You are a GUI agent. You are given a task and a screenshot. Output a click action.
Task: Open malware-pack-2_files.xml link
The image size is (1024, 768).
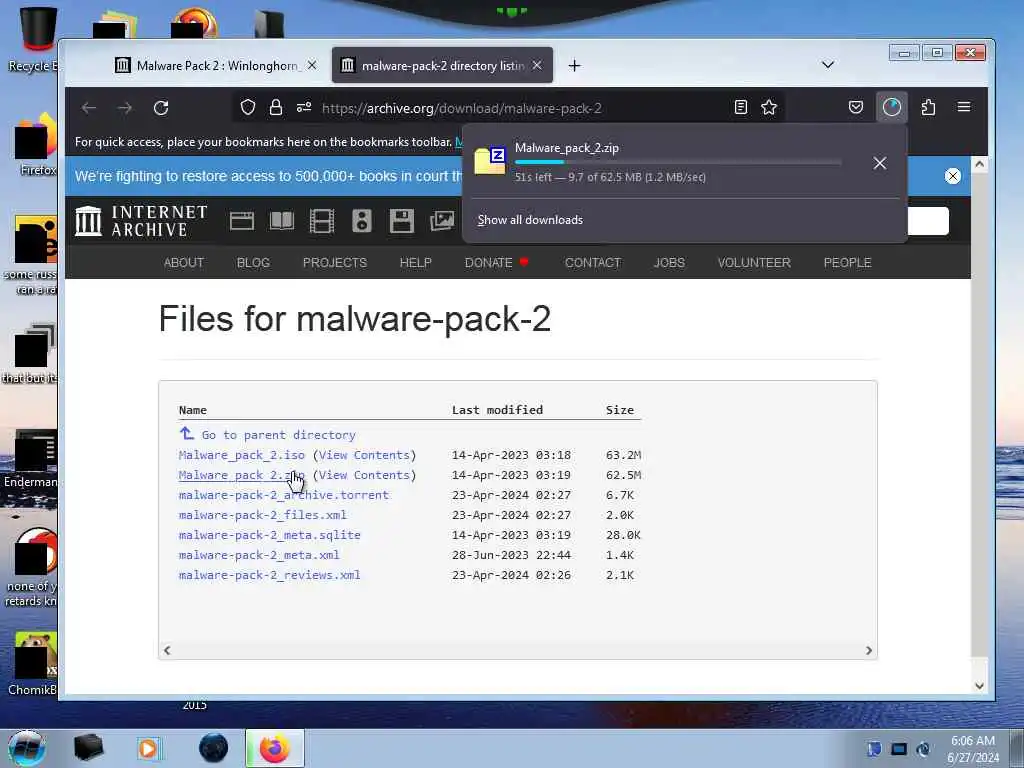(x=263, y=515)
